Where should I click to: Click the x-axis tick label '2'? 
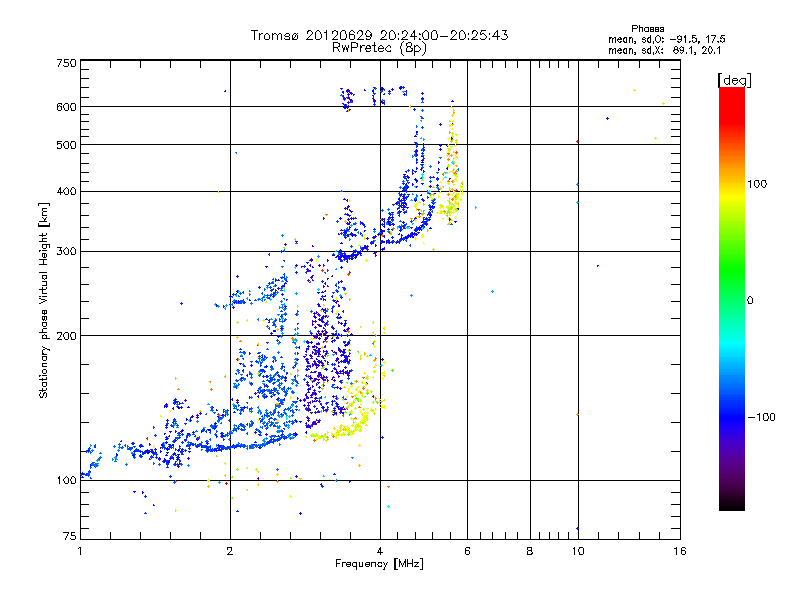pos(230,551)
